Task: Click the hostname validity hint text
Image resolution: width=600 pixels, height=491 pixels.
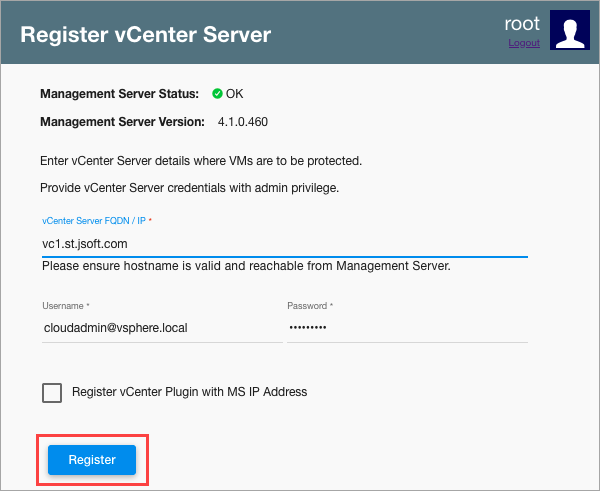Action: pos(246,266)
